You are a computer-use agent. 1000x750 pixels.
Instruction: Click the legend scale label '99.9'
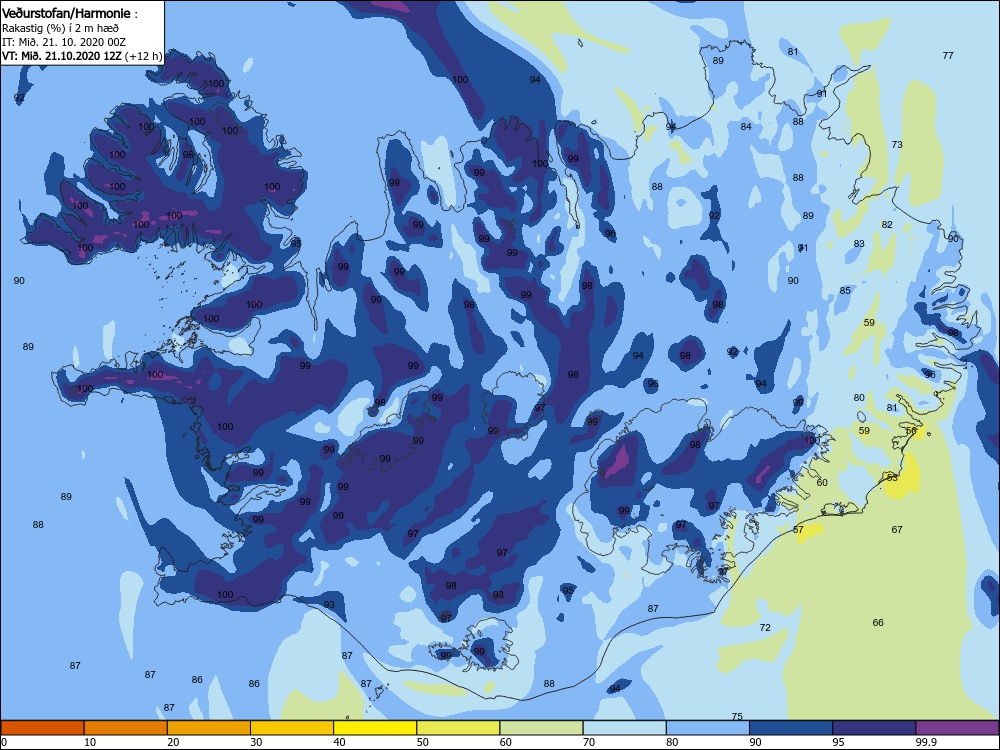(926, 742)
